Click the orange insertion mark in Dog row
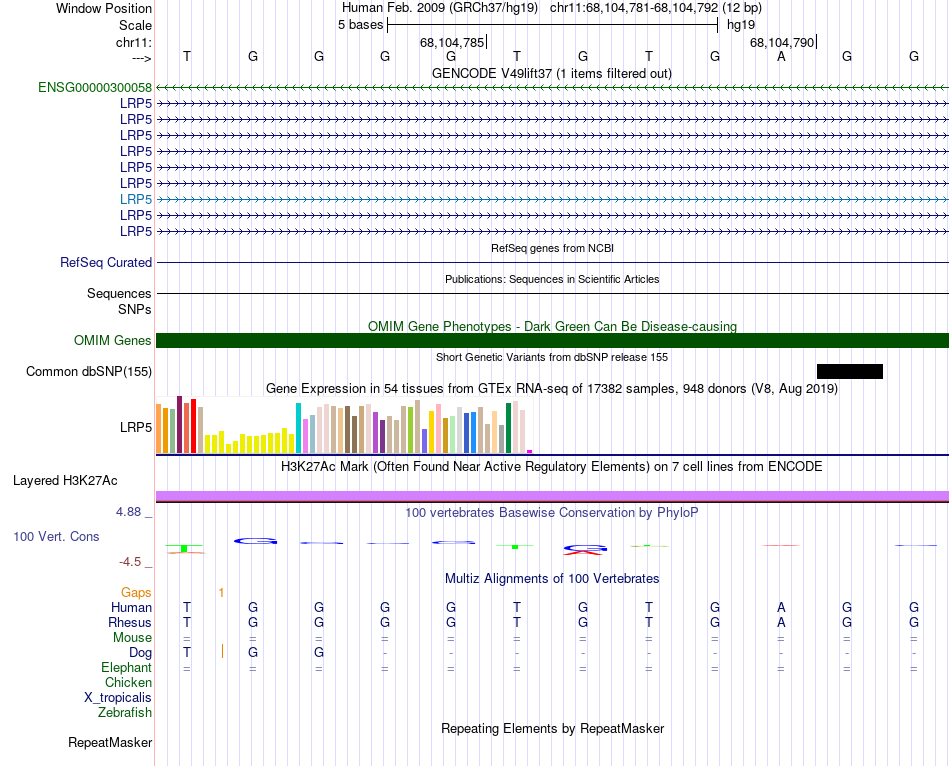Screen dimensions: 950x766 (x=222, y=652)
